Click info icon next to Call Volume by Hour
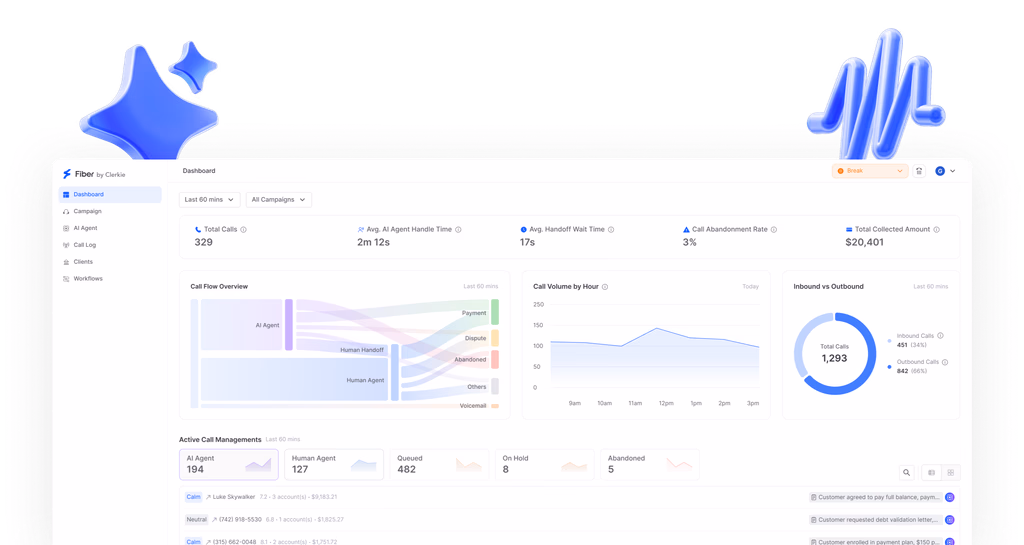This screenshot has width=1024, height=545. tap(605, 287)
